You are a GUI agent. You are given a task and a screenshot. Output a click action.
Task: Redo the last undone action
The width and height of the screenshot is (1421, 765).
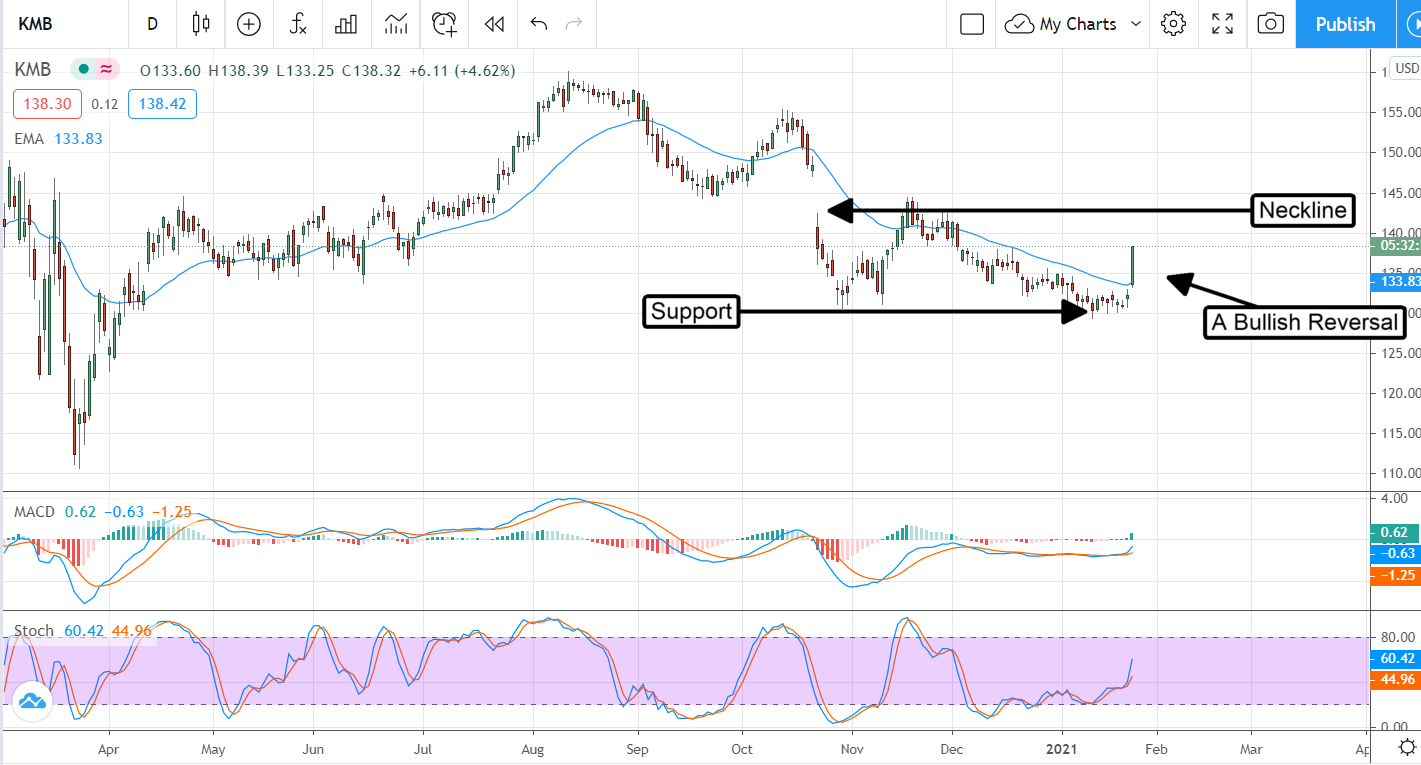pos(574,24)
